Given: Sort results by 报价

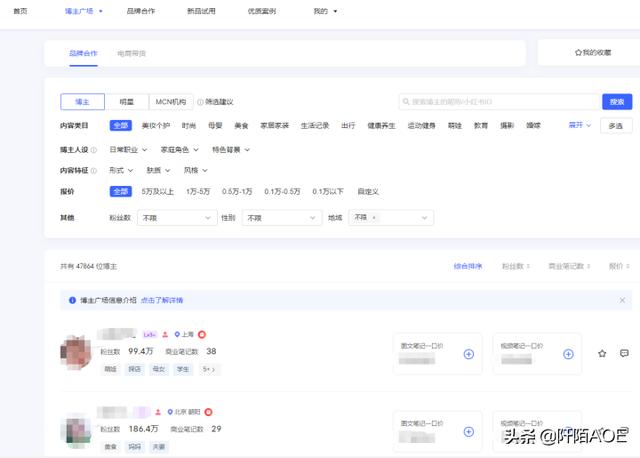Looking at the screenshot, I should pos(619,266).
